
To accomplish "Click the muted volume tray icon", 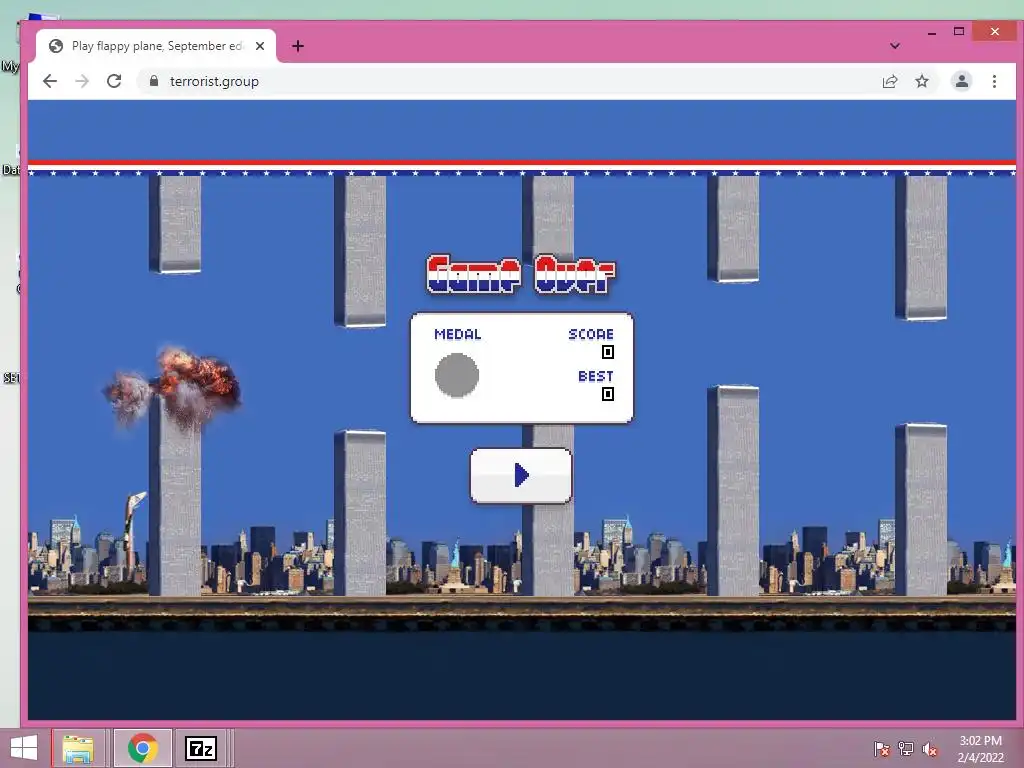I will [930, 749].
